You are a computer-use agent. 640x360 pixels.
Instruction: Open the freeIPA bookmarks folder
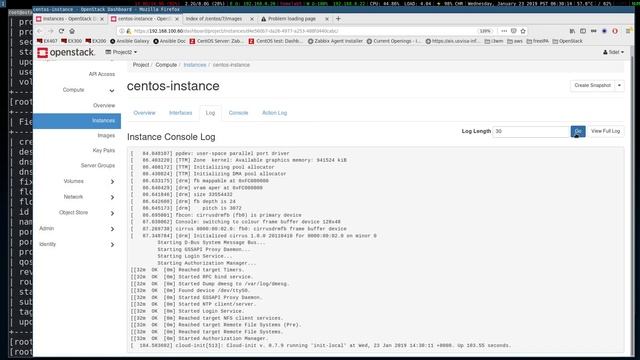click(538, 41)
